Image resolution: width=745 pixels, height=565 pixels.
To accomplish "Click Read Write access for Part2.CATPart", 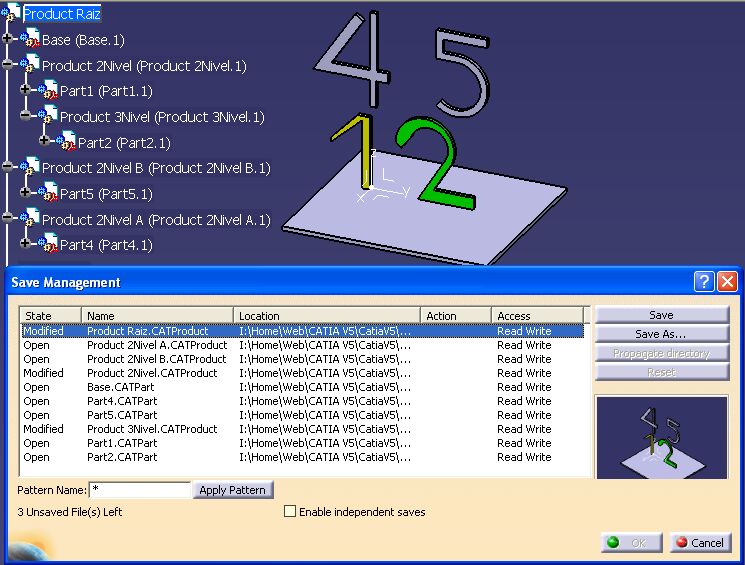I will point(524,457).
